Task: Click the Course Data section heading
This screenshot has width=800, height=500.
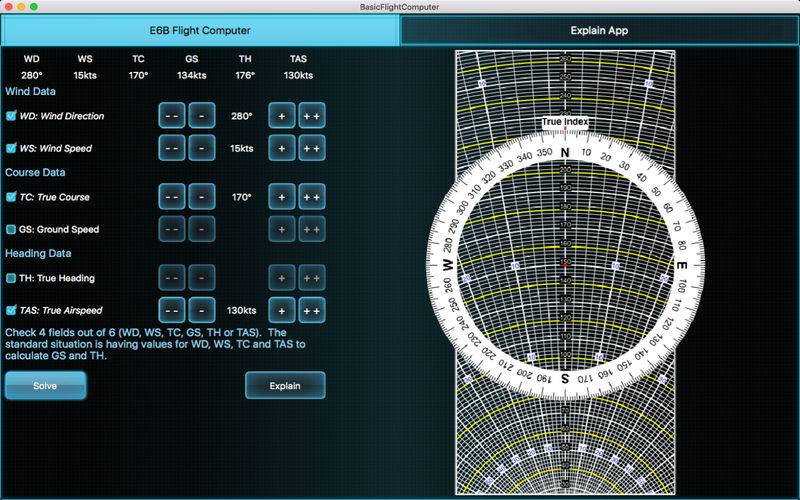Action: tap(35, 172)
